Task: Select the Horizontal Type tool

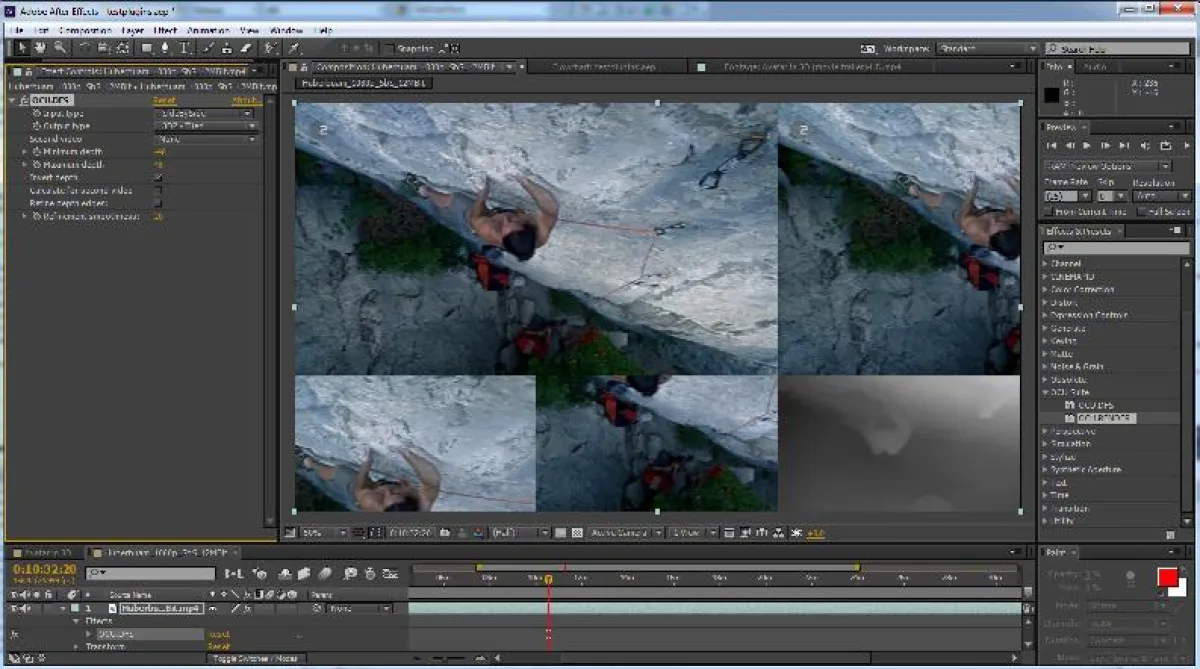Action: [x=186, y=47]
